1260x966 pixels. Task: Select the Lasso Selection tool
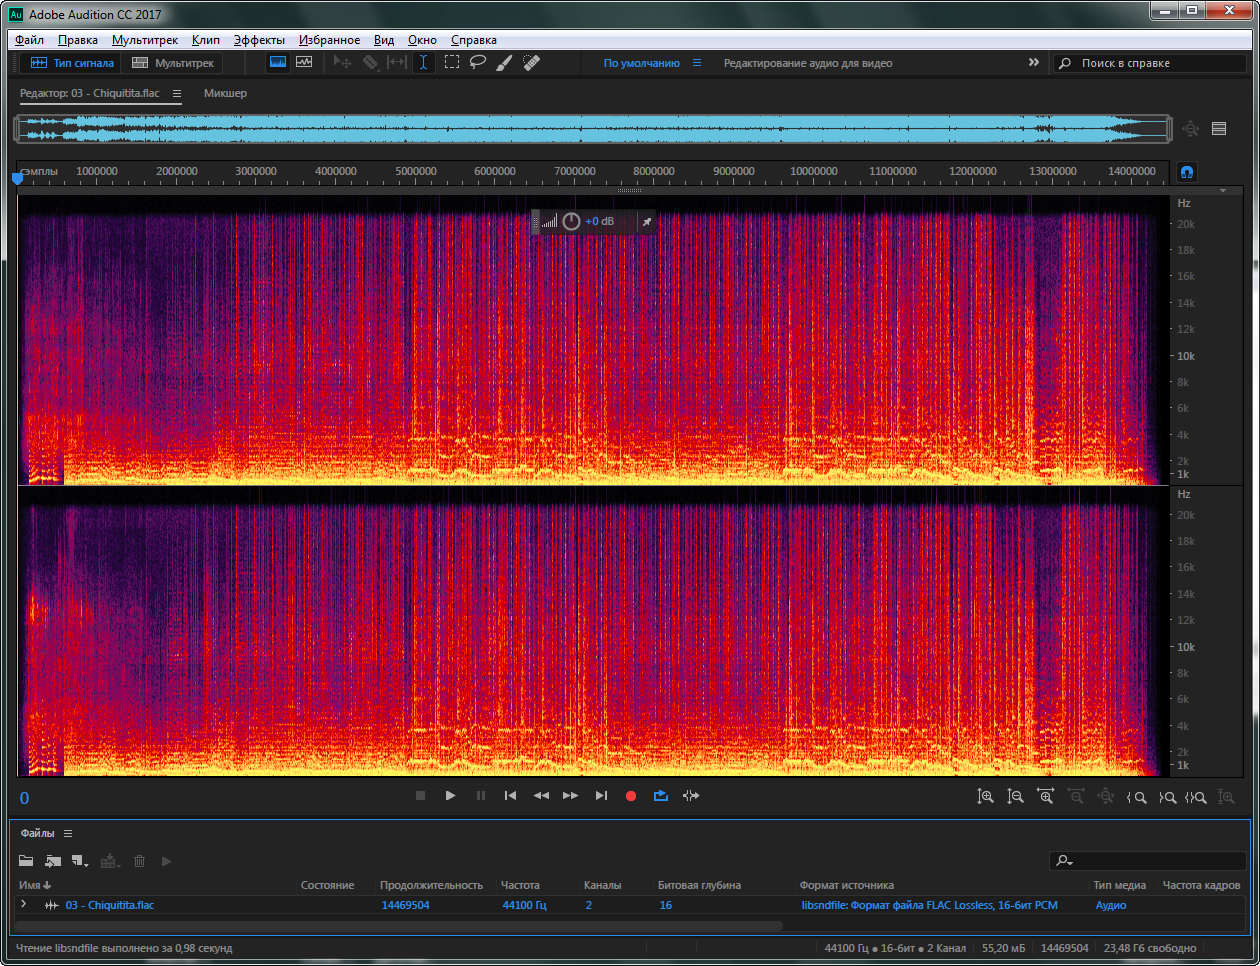[x=478, y=62]
